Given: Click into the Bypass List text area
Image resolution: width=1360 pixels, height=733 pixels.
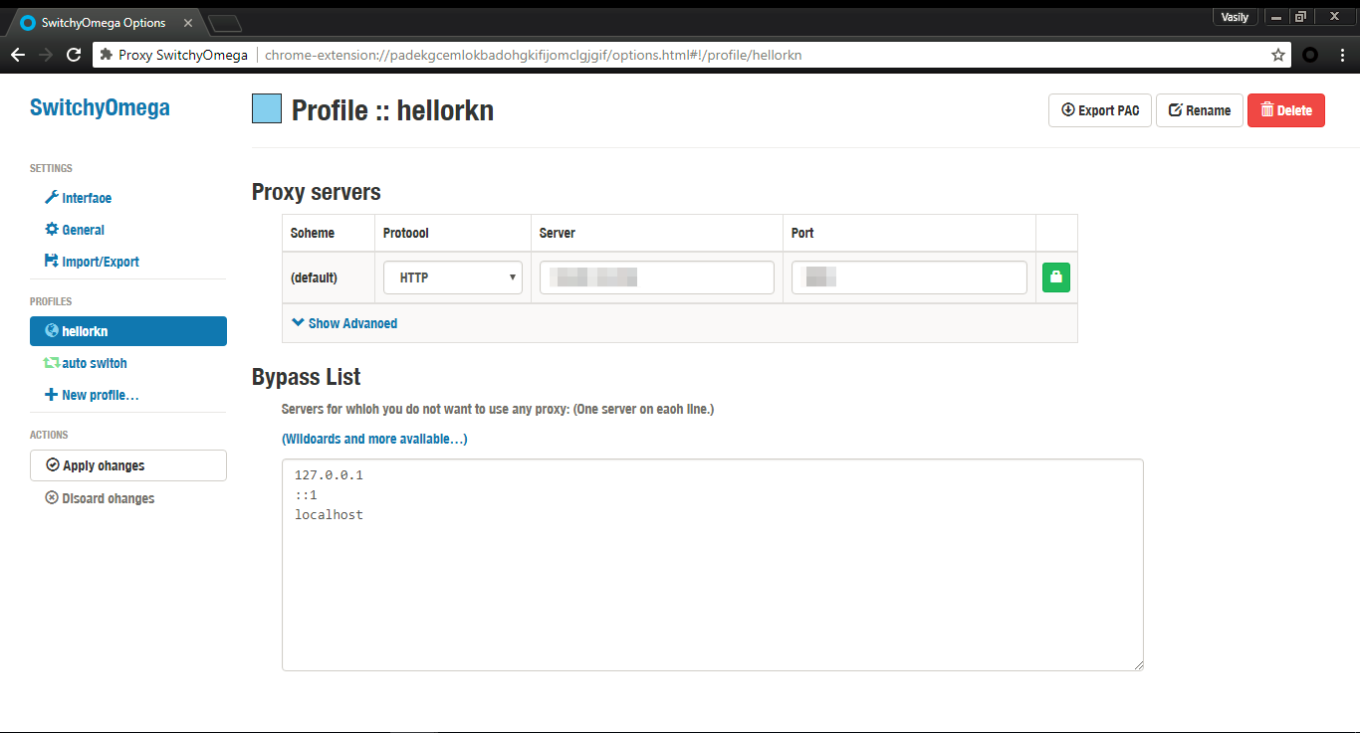Looking at the screenshot, I should click(x=712, y=565).
